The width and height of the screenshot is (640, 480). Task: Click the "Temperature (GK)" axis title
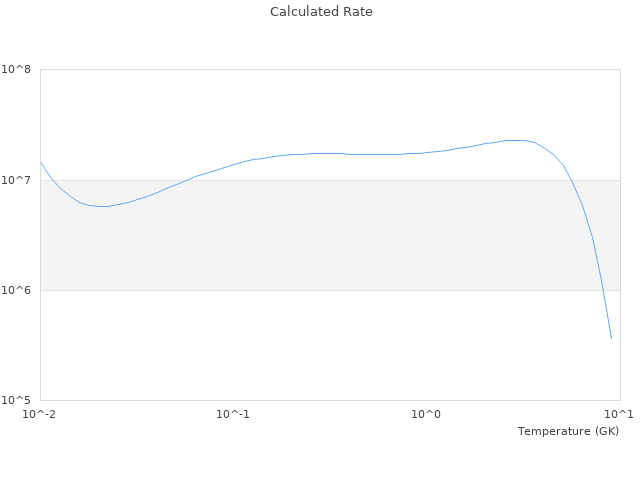coord(568,431)
